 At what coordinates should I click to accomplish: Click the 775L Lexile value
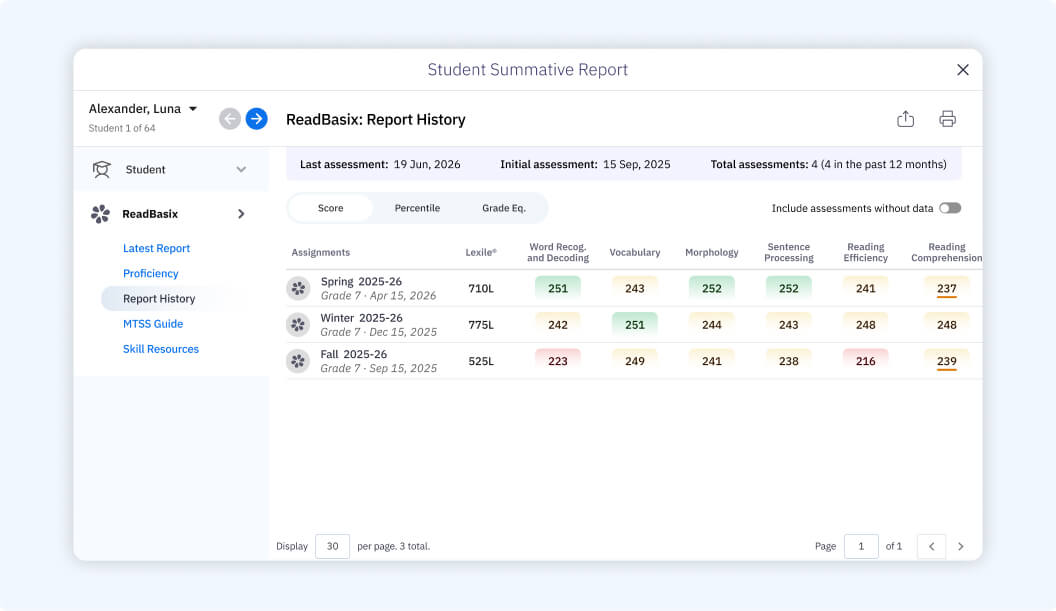tap(481, 325)
